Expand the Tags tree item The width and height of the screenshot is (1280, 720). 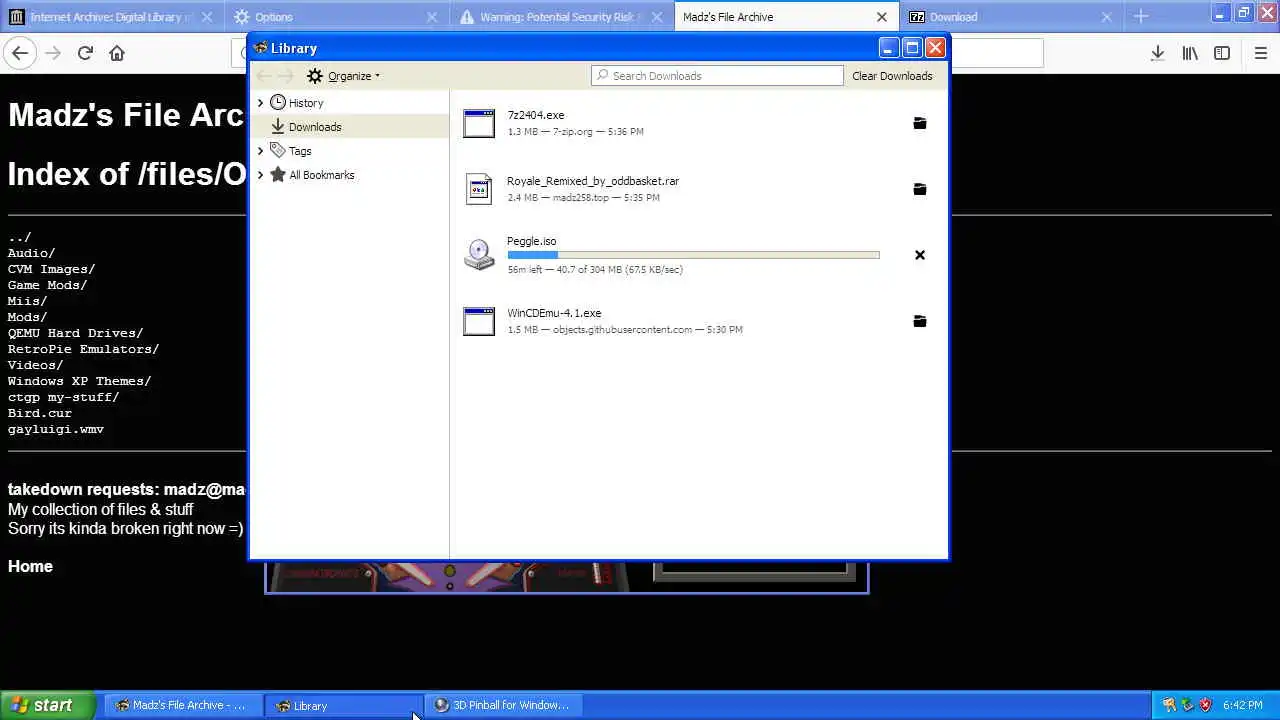(260, 151)
